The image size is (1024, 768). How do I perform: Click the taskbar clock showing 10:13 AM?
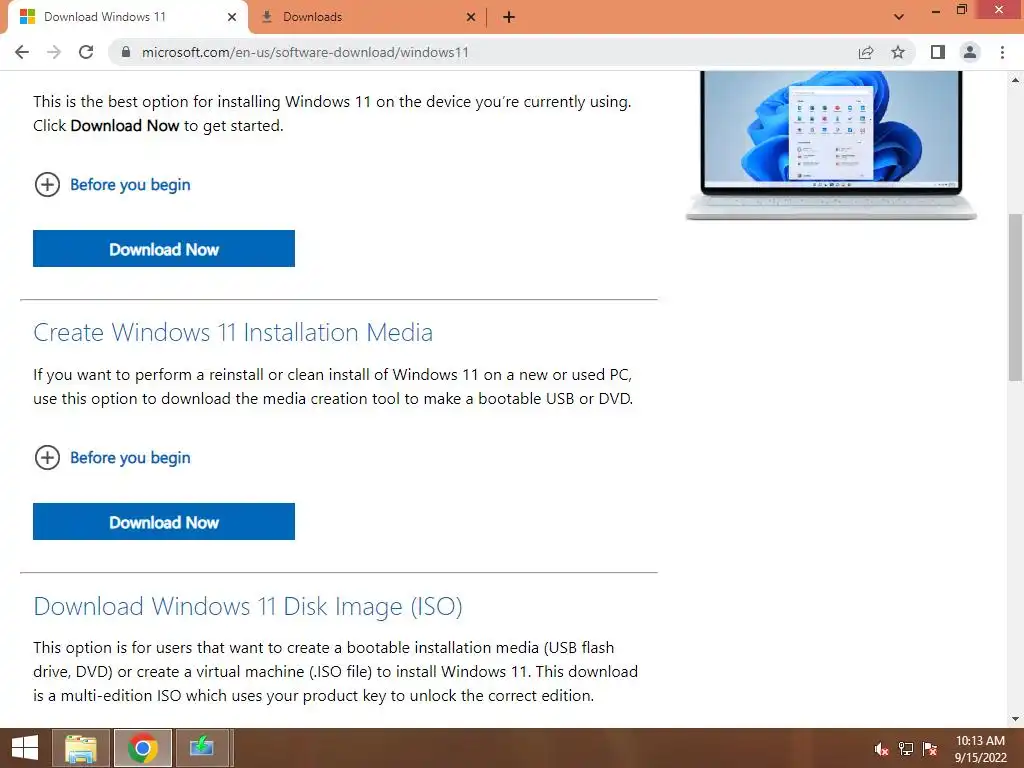tap(980, 749)
